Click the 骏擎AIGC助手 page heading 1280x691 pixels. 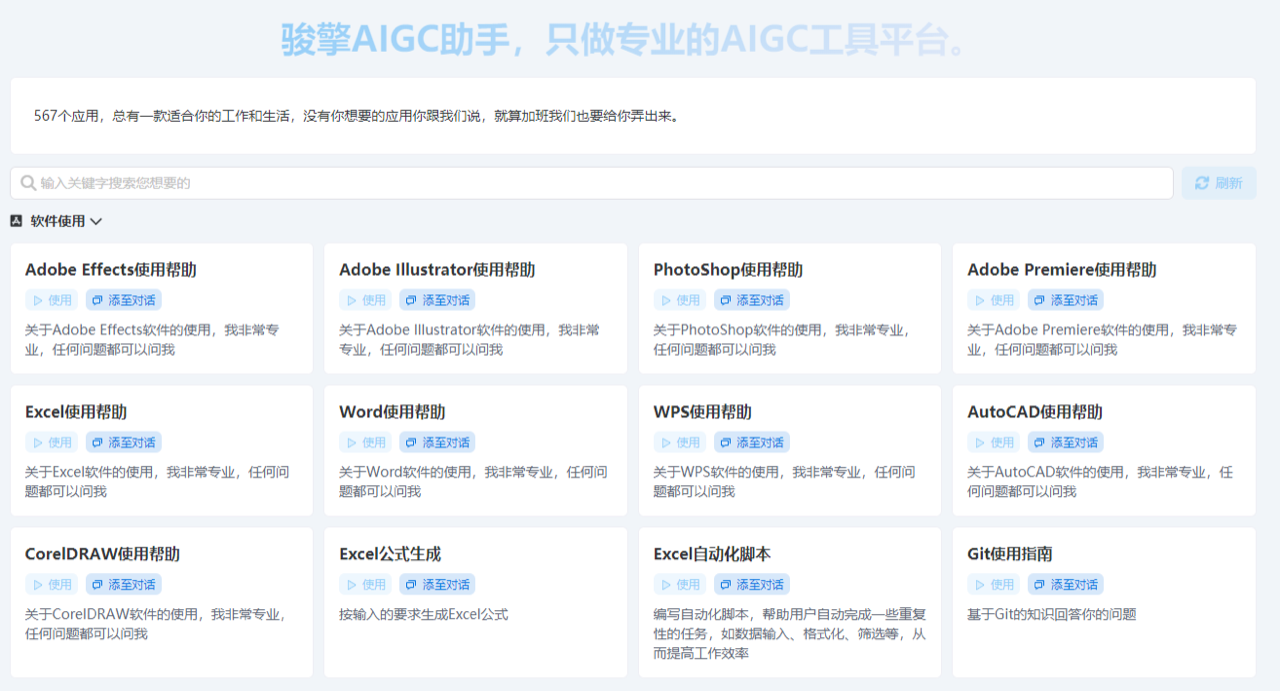tap(624, 40)
